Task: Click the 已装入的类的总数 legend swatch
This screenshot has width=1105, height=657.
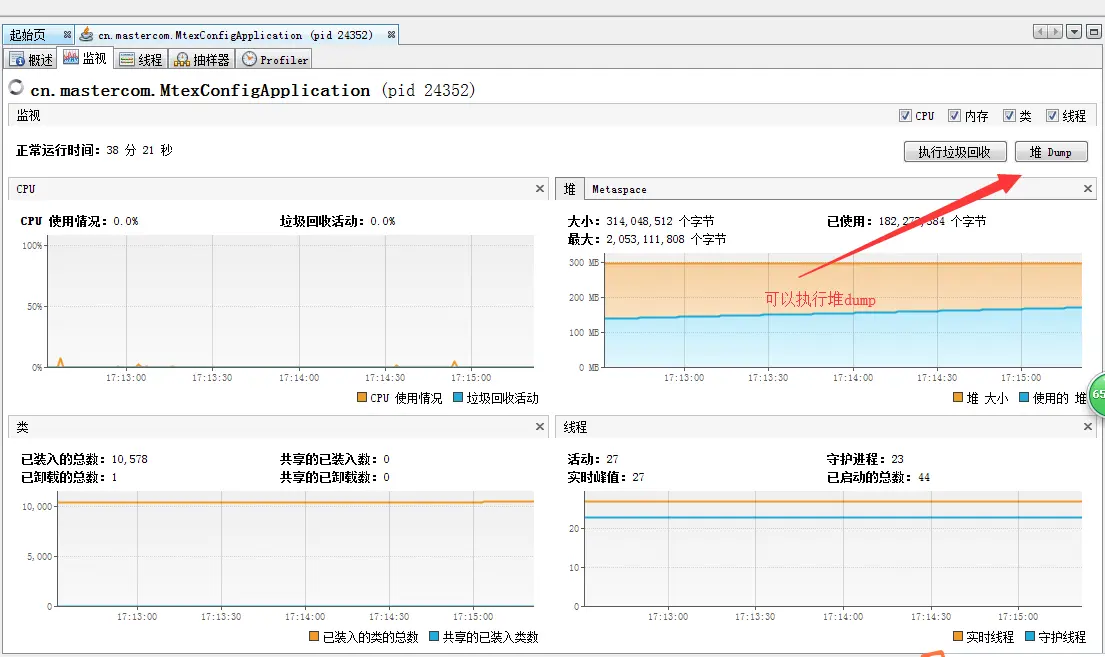Action: click(x=314, y=636)
